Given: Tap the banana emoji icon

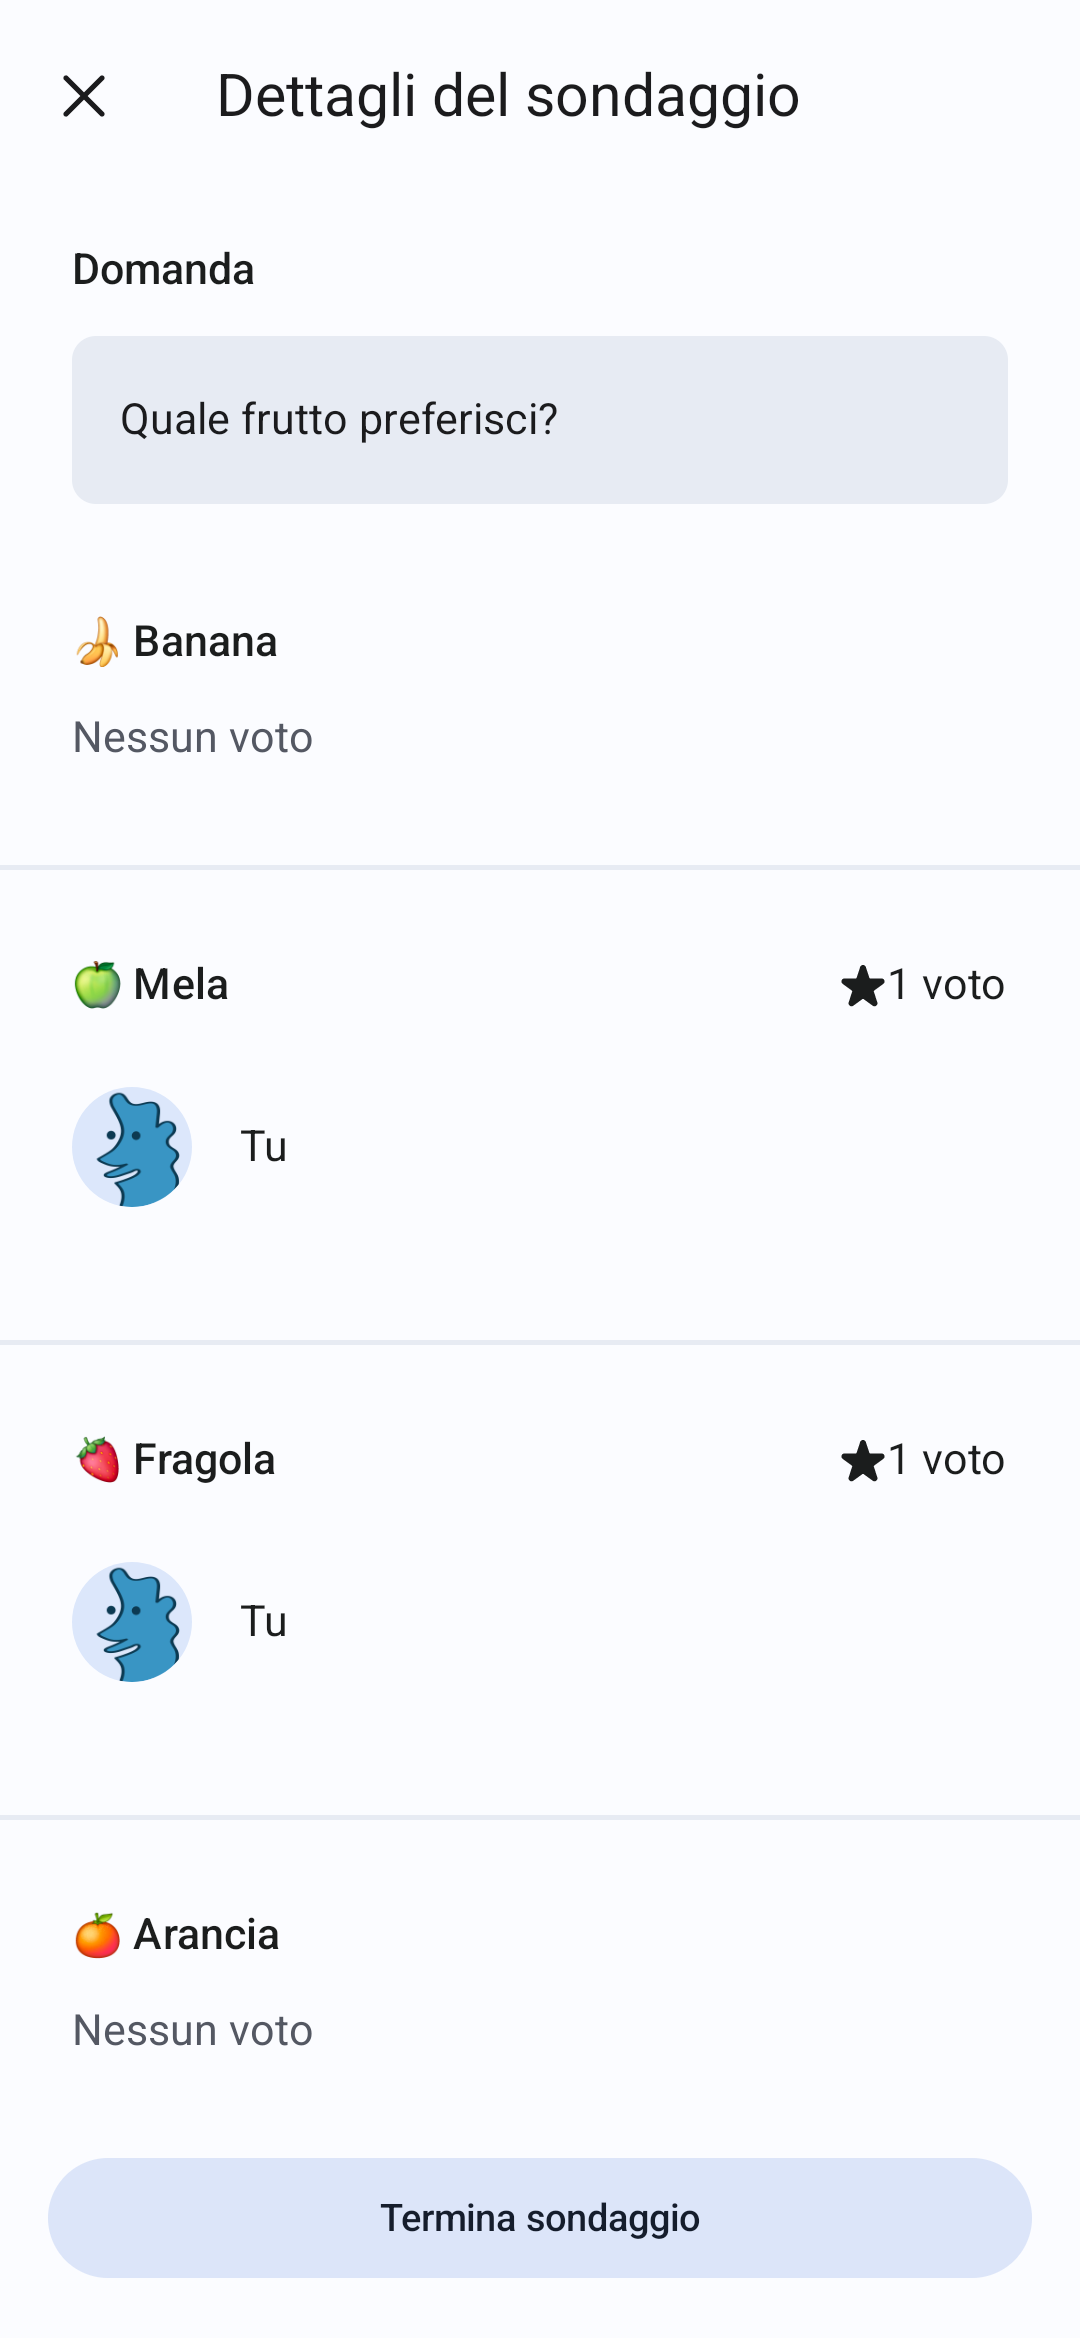Looking at the screenshot, I should pos(97,642).
